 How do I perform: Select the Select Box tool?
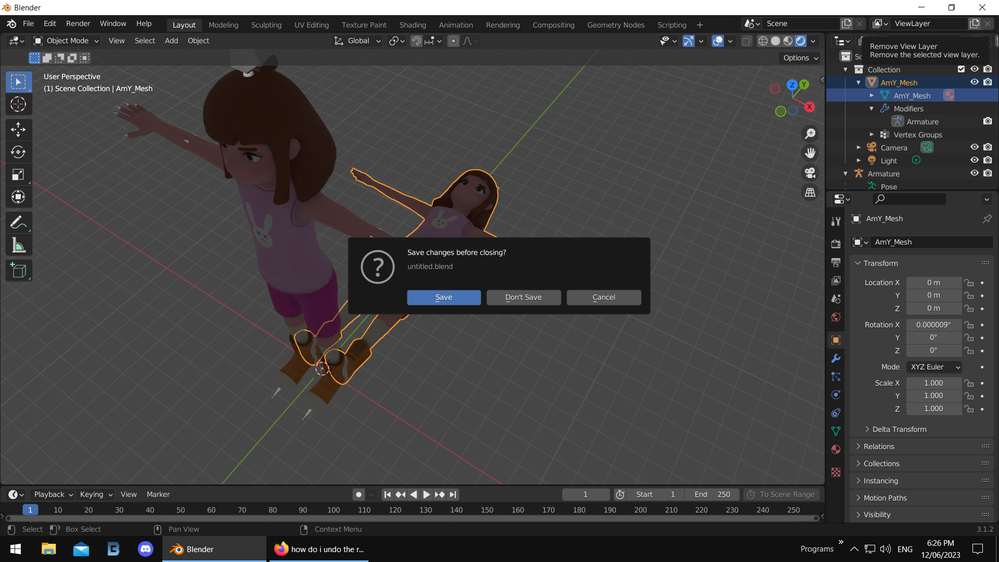18,82
